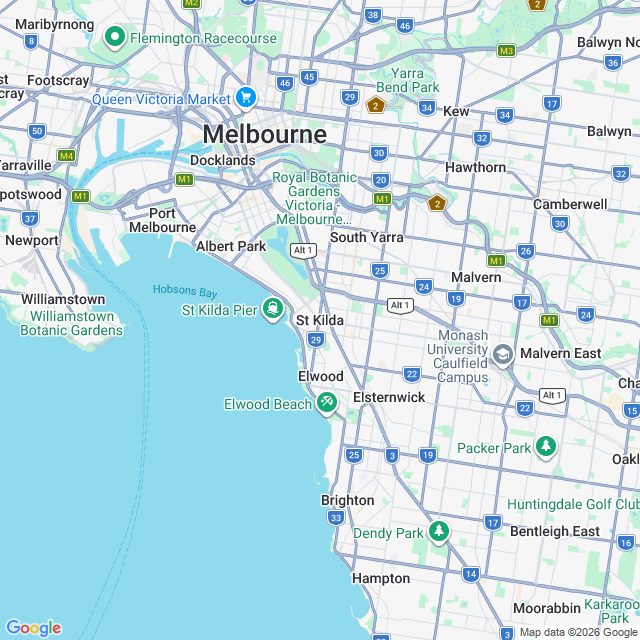Click the brown route 2 marker near Hawthorn
This screenshot has height=640, width=640.
[x=437, y=203]
